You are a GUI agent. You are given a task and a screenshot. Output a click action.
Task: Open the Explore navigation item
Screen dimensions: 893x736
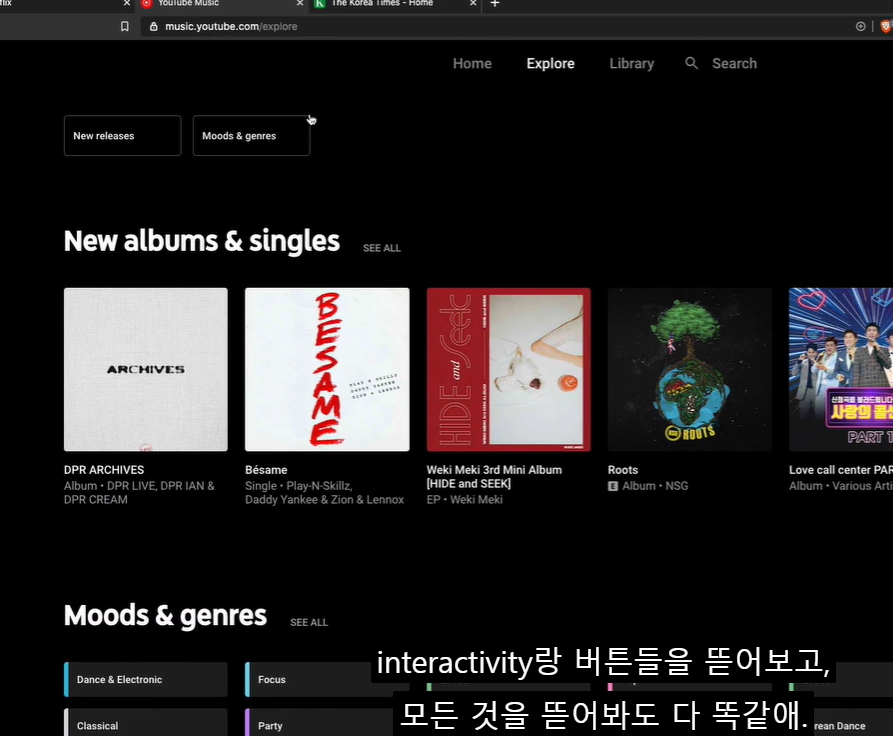pyautogui.click(x=550, y=63)
